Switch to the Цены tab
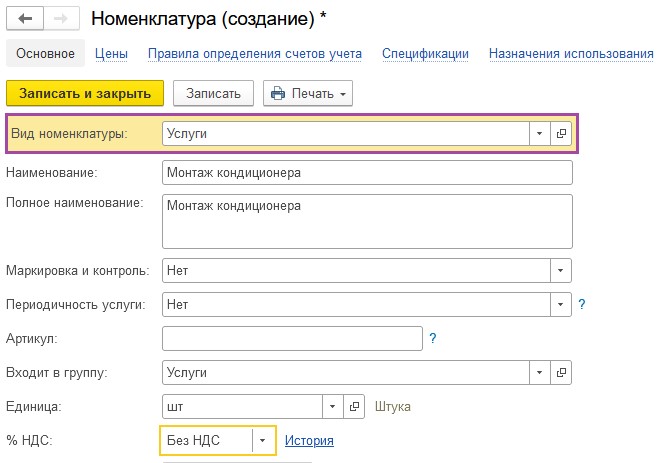 tap(111, 54)
